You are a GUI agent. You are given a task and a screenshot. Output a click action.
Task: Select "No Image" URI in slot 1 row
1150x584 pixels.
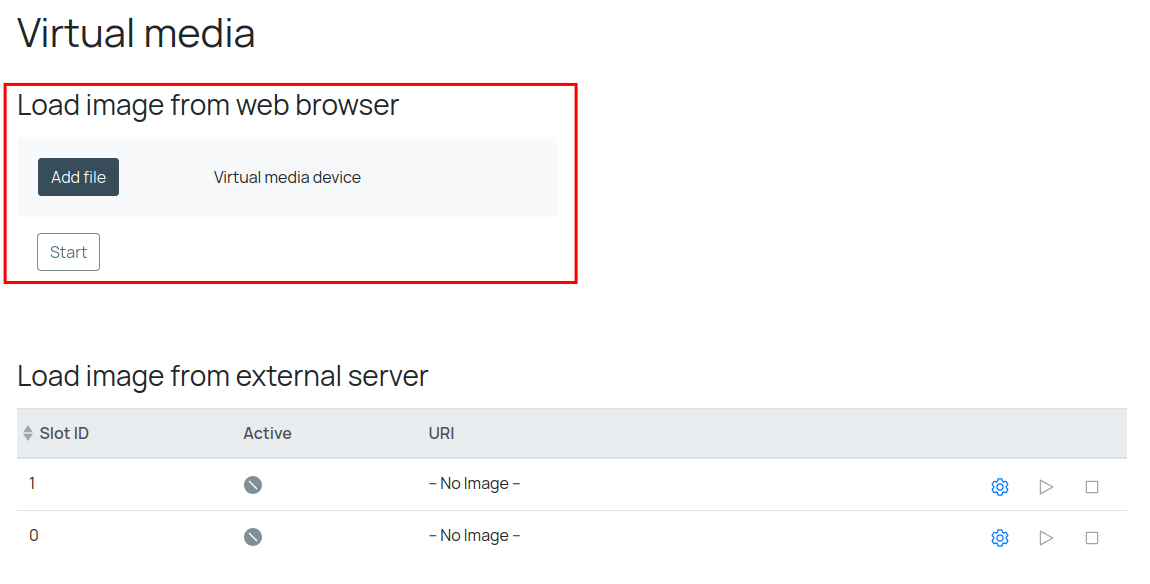(474, 484)
